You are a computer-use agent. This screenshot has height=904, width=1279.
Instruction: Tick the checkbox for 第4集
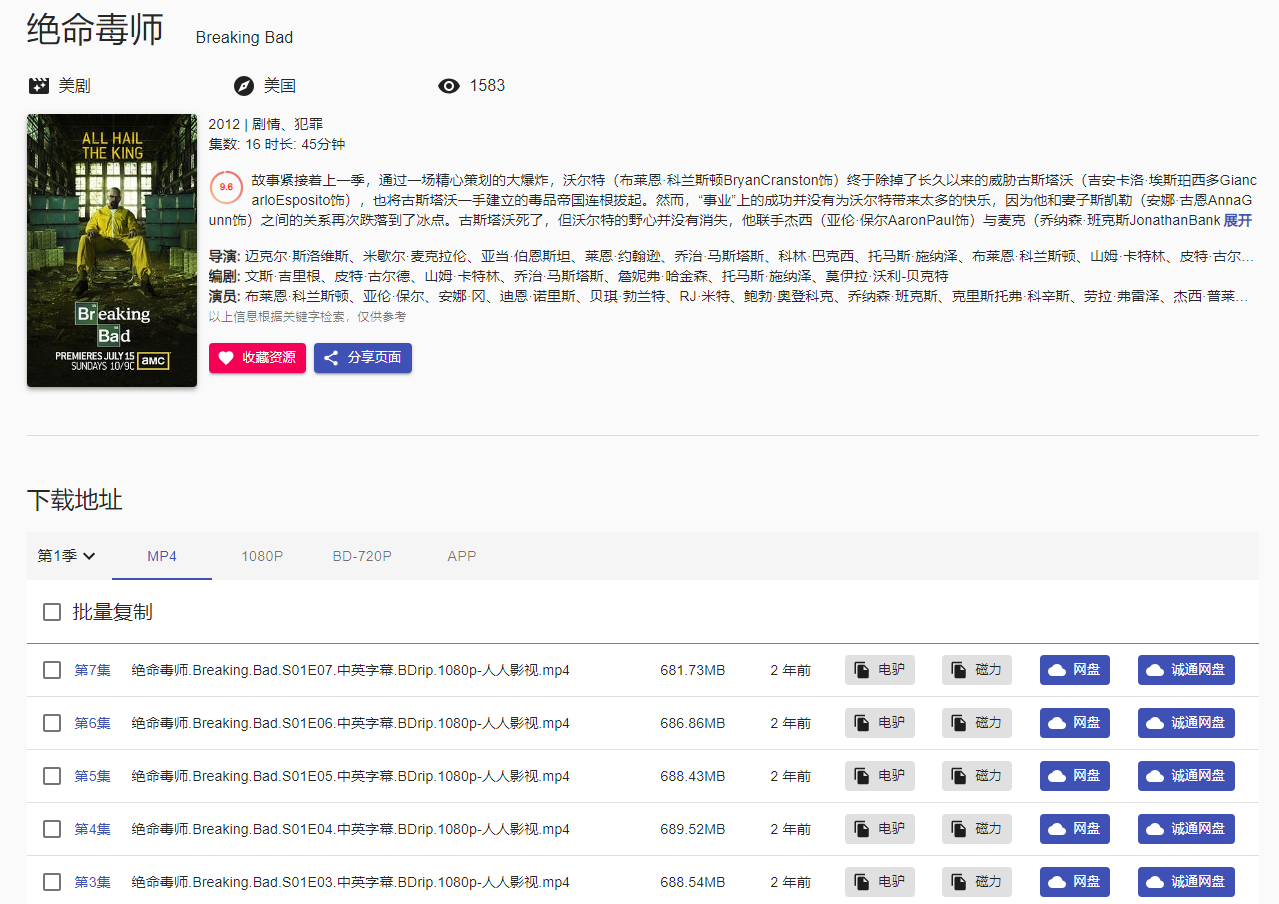click(x=52, y=829)
